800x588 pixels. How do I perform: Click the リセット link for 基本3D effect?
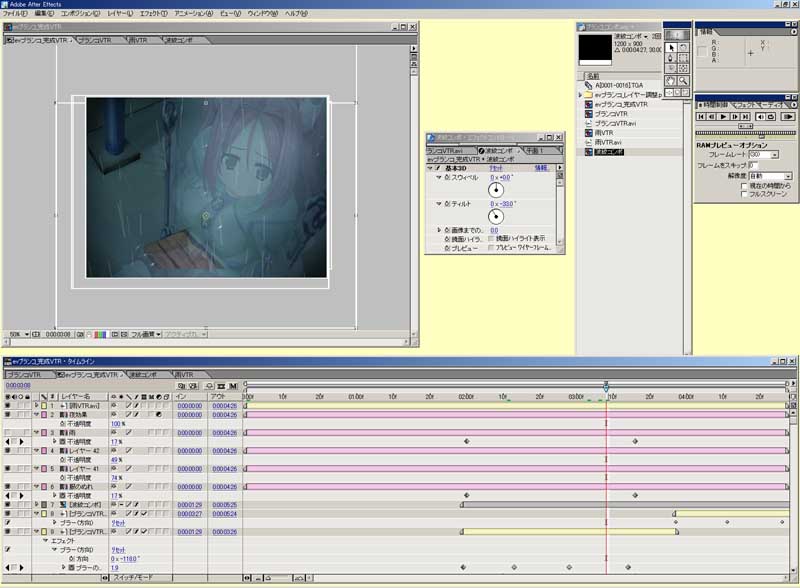496,168
